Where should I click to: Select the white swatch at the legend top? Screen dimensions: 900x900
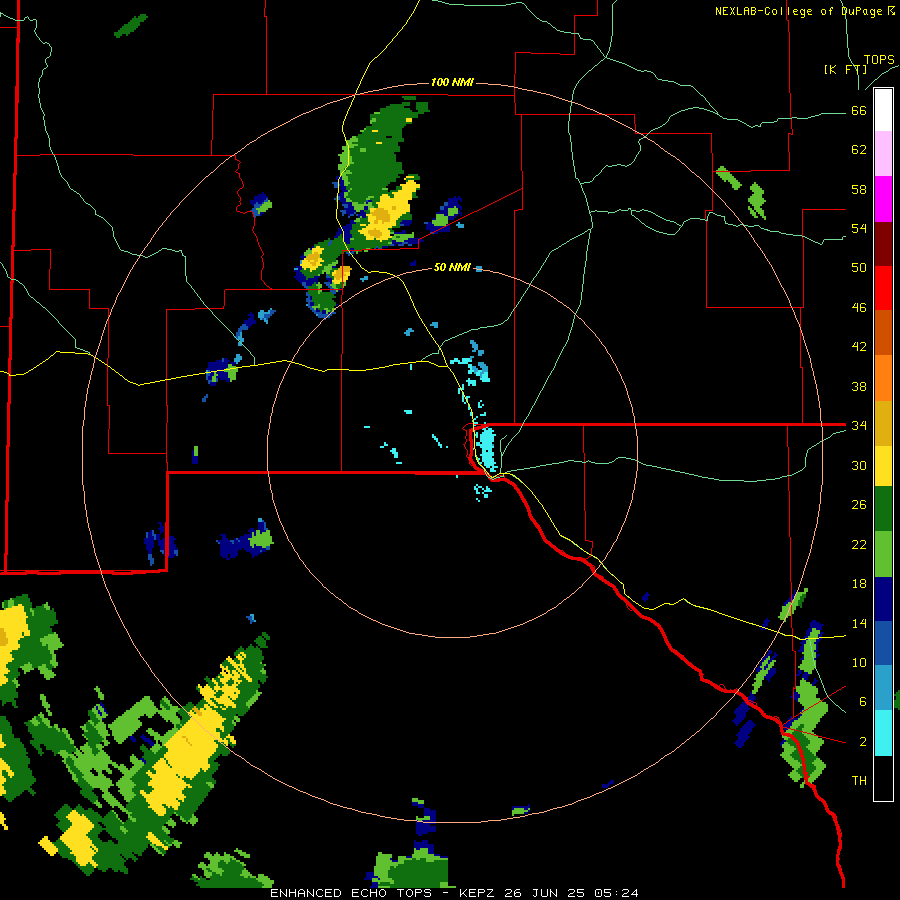pyautogui.click(x=883, y=110)
